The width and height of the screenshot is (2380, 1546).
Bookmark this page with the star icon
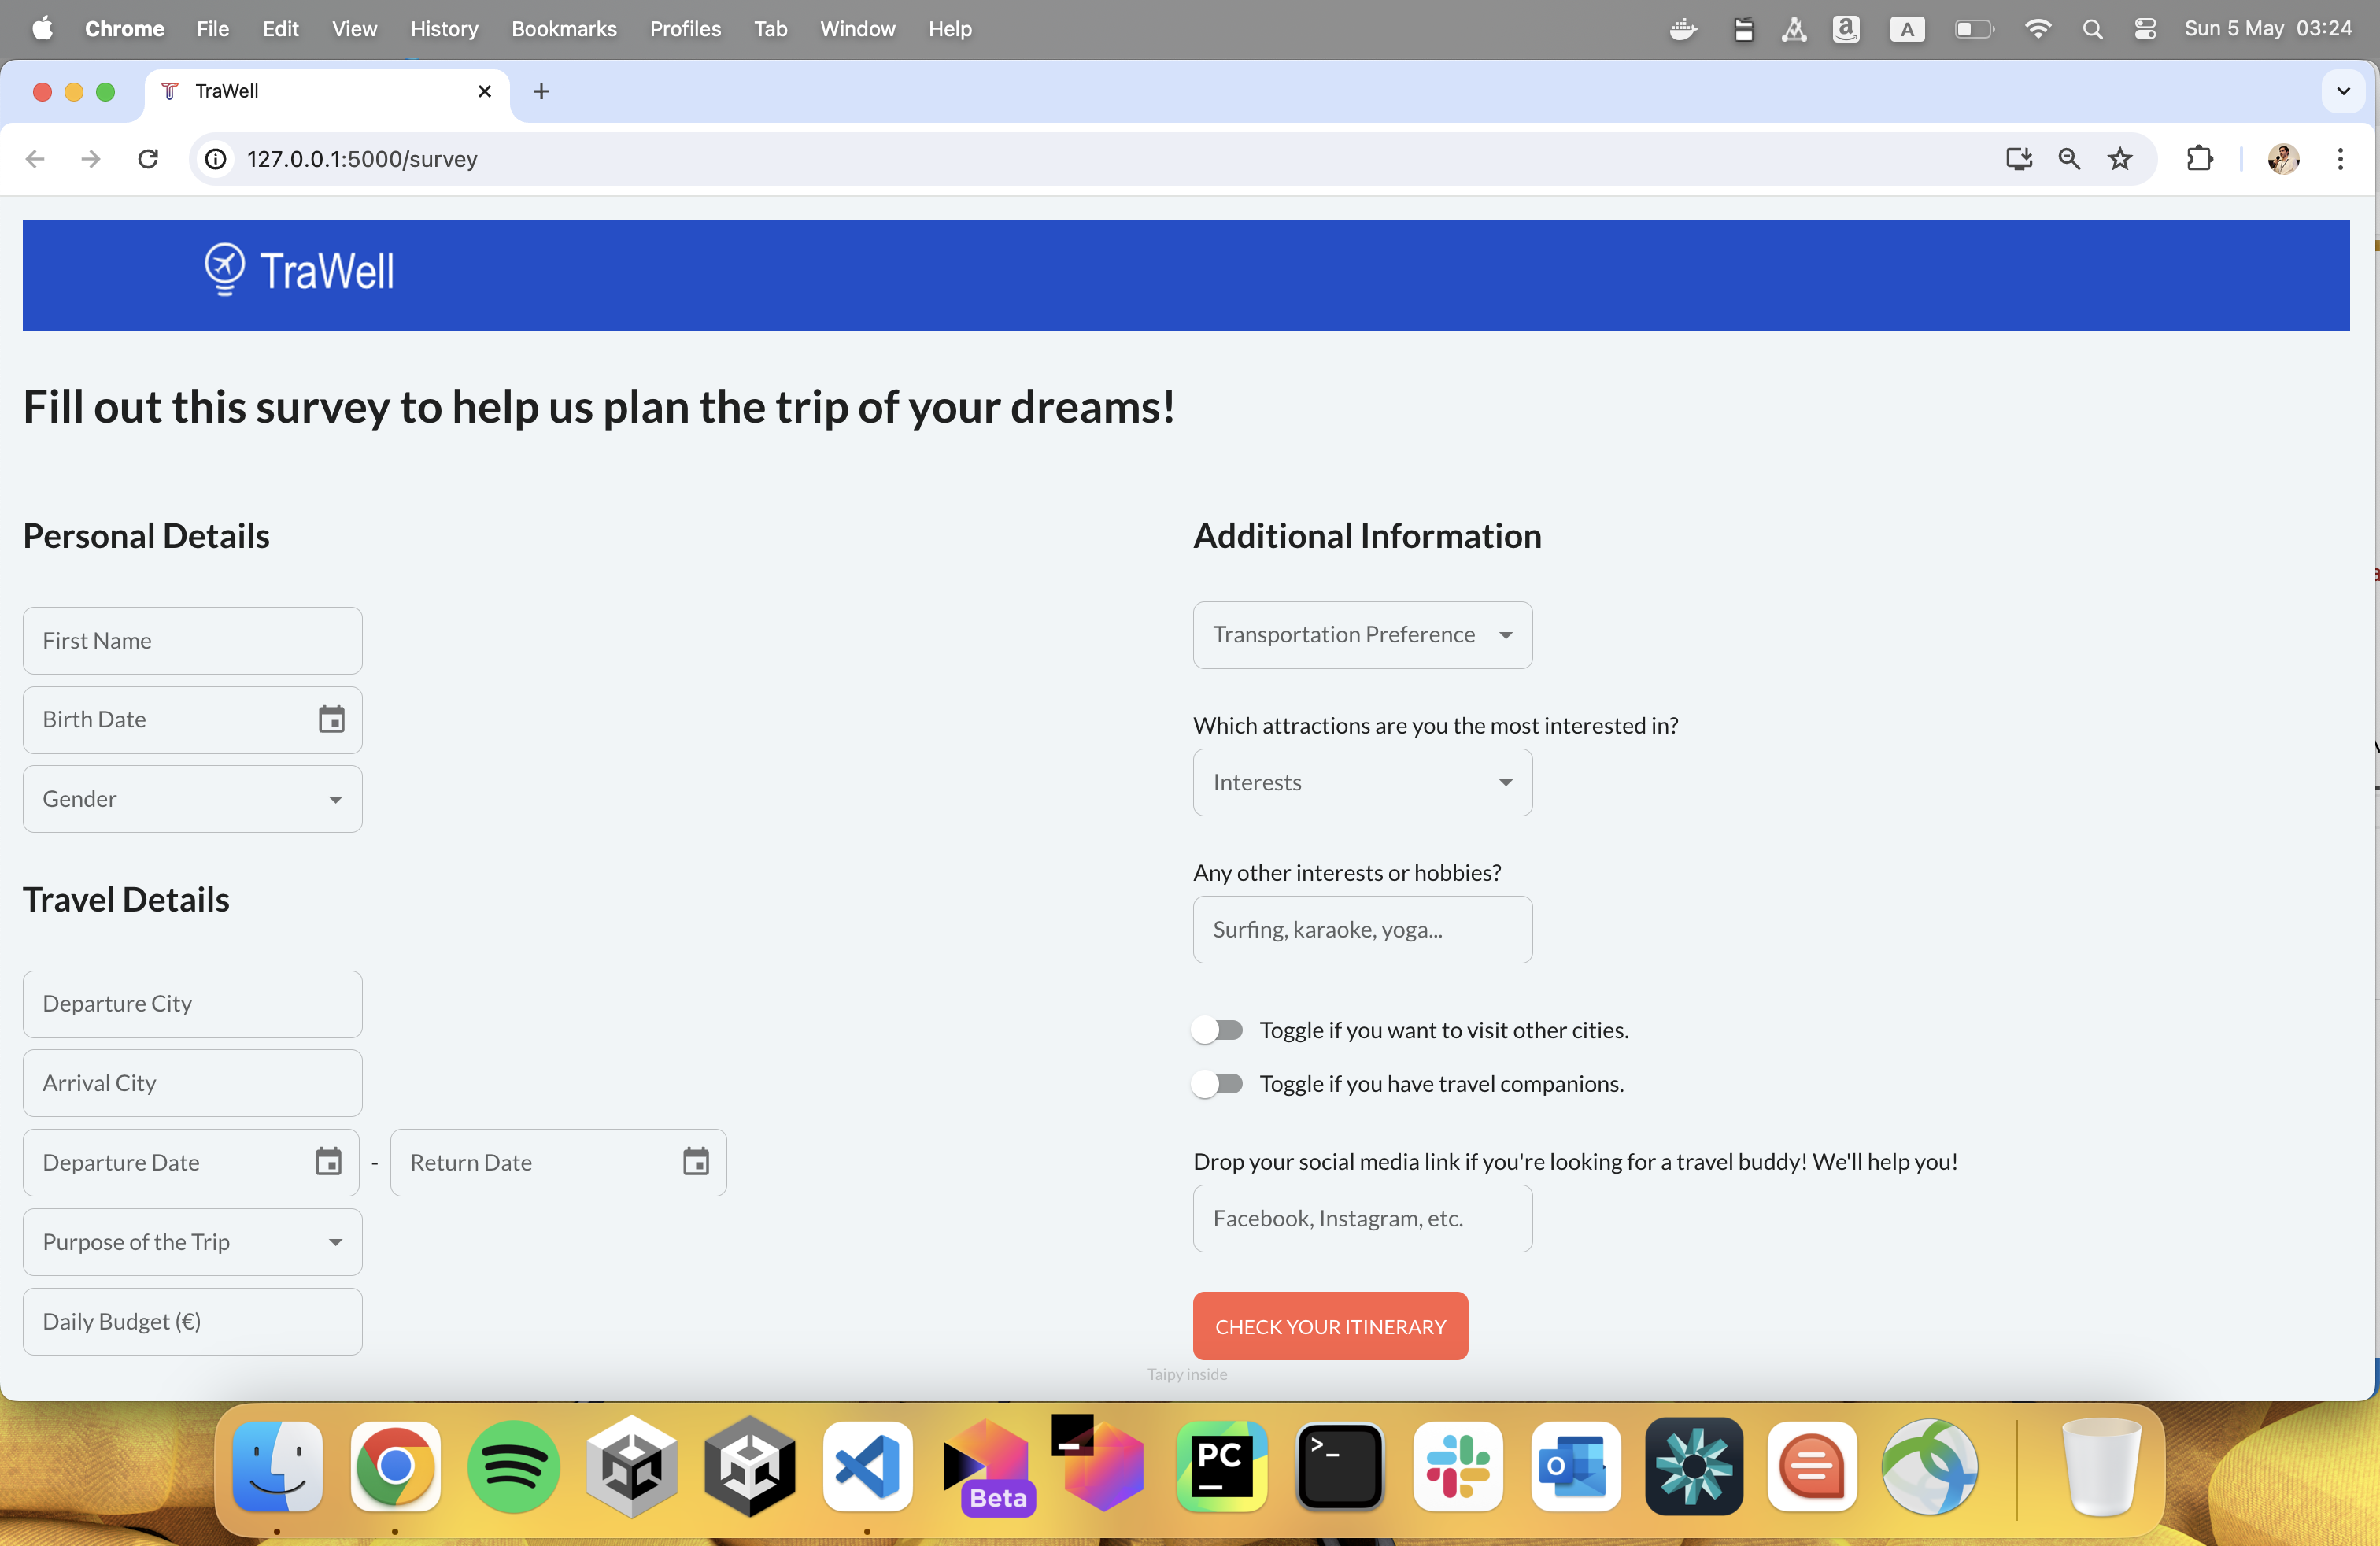click(2119, 158)
